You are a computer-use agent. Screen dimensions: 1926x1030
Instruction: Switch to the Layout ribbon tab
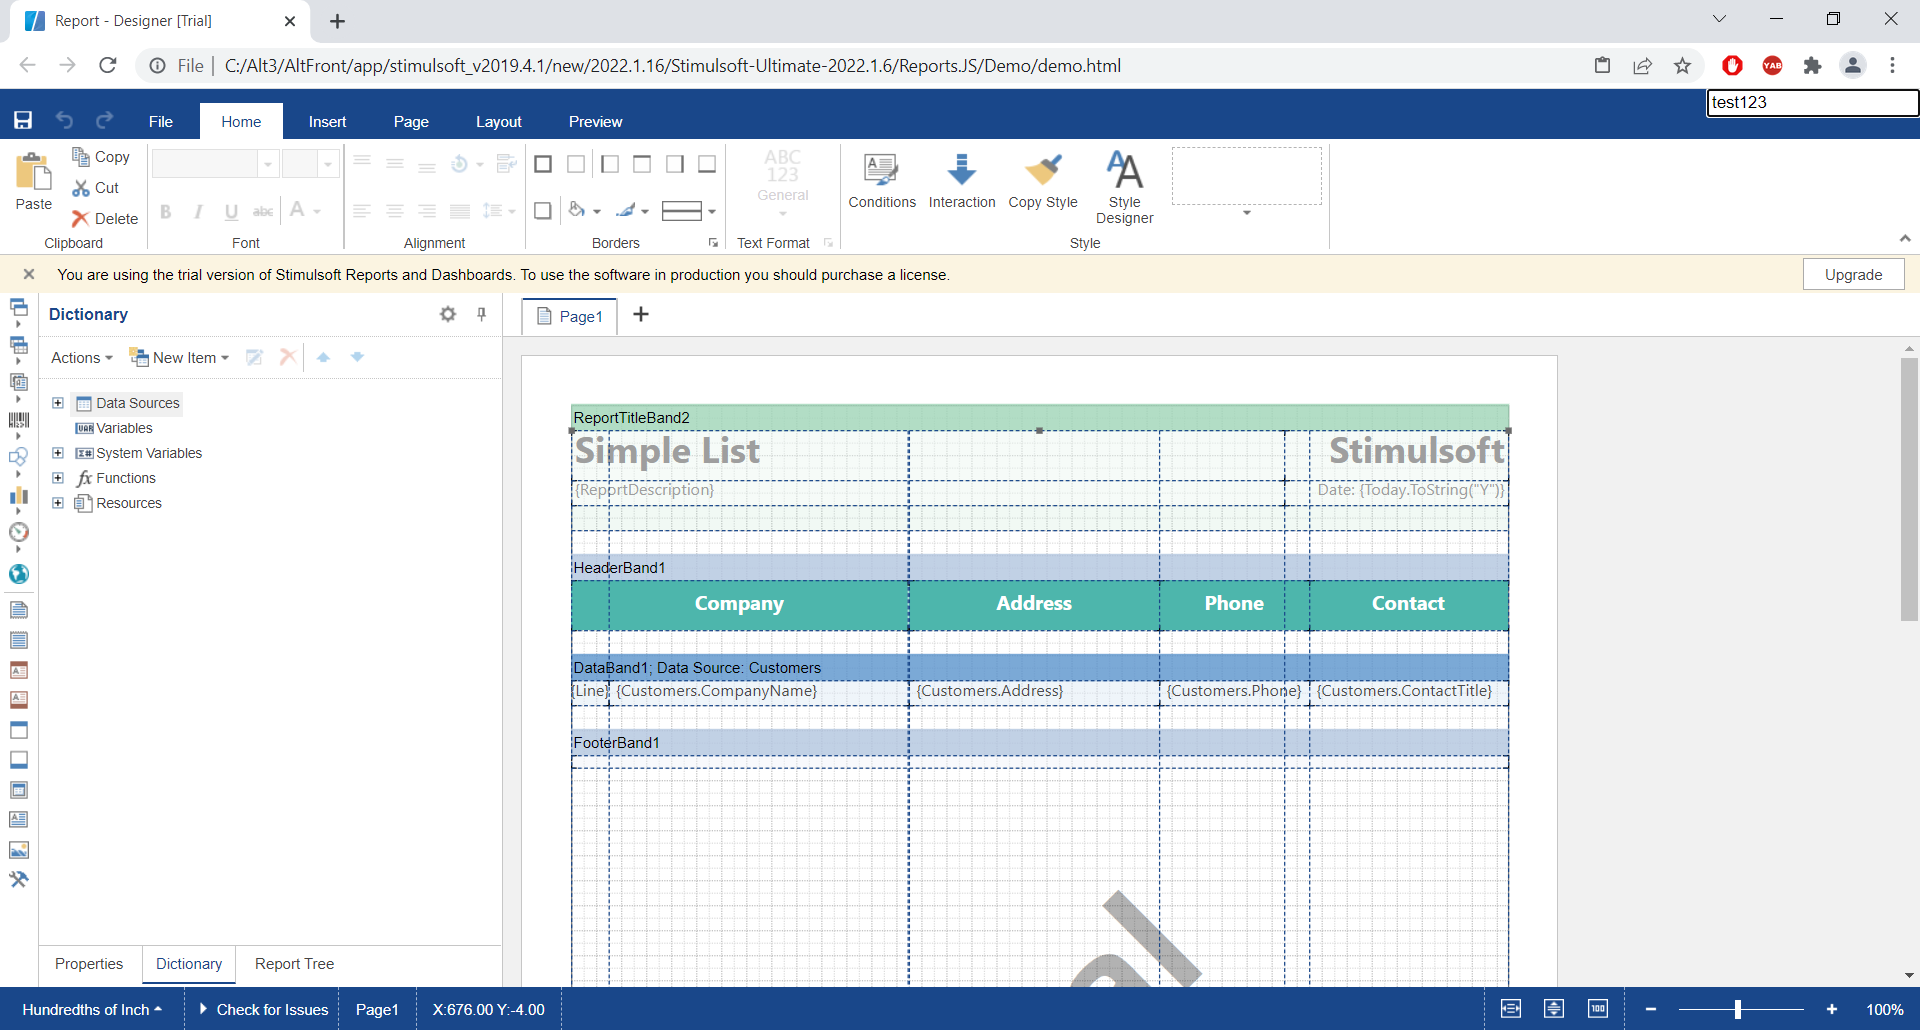pos(499,121)
